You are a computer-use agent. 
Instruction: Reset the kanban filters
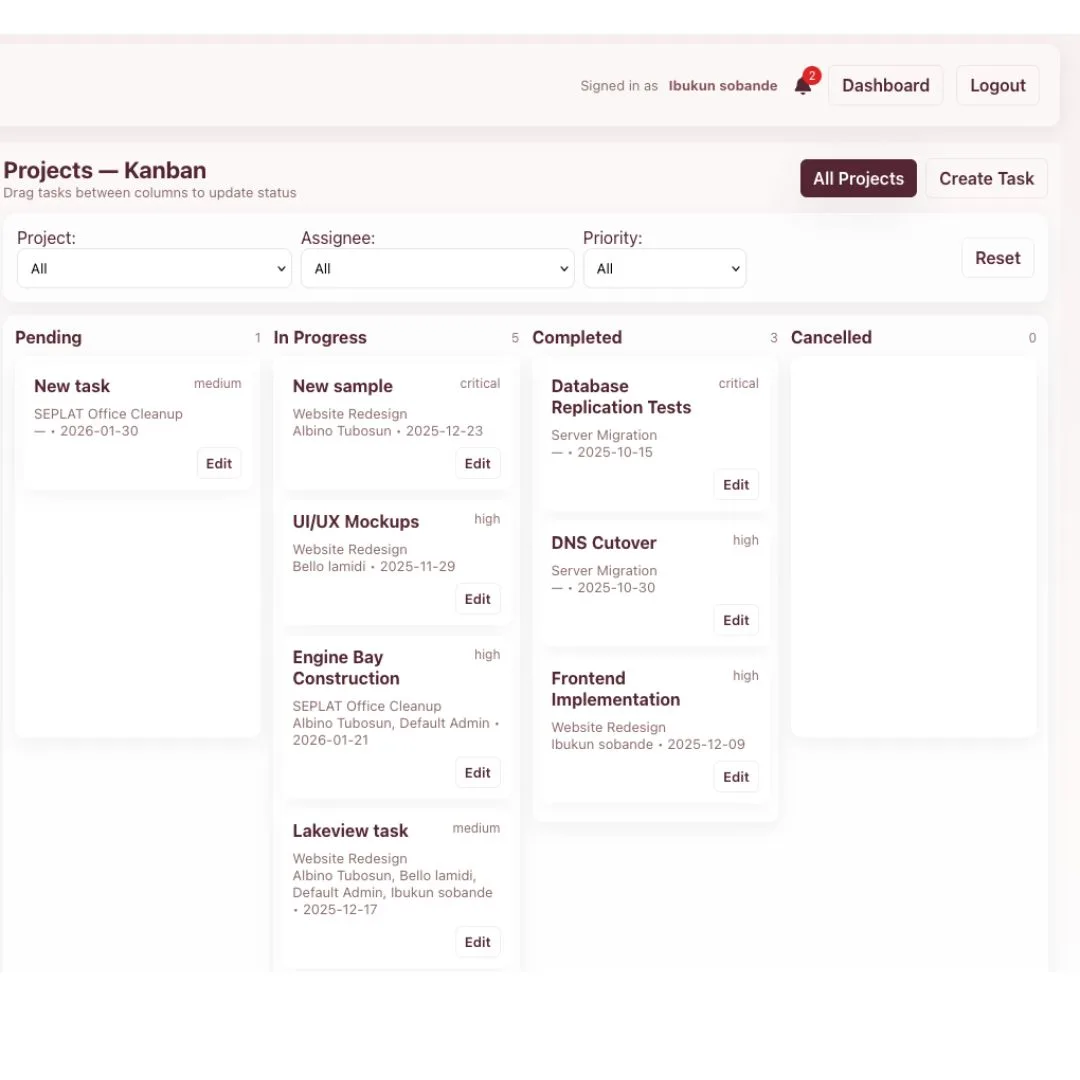click(997, 258)
